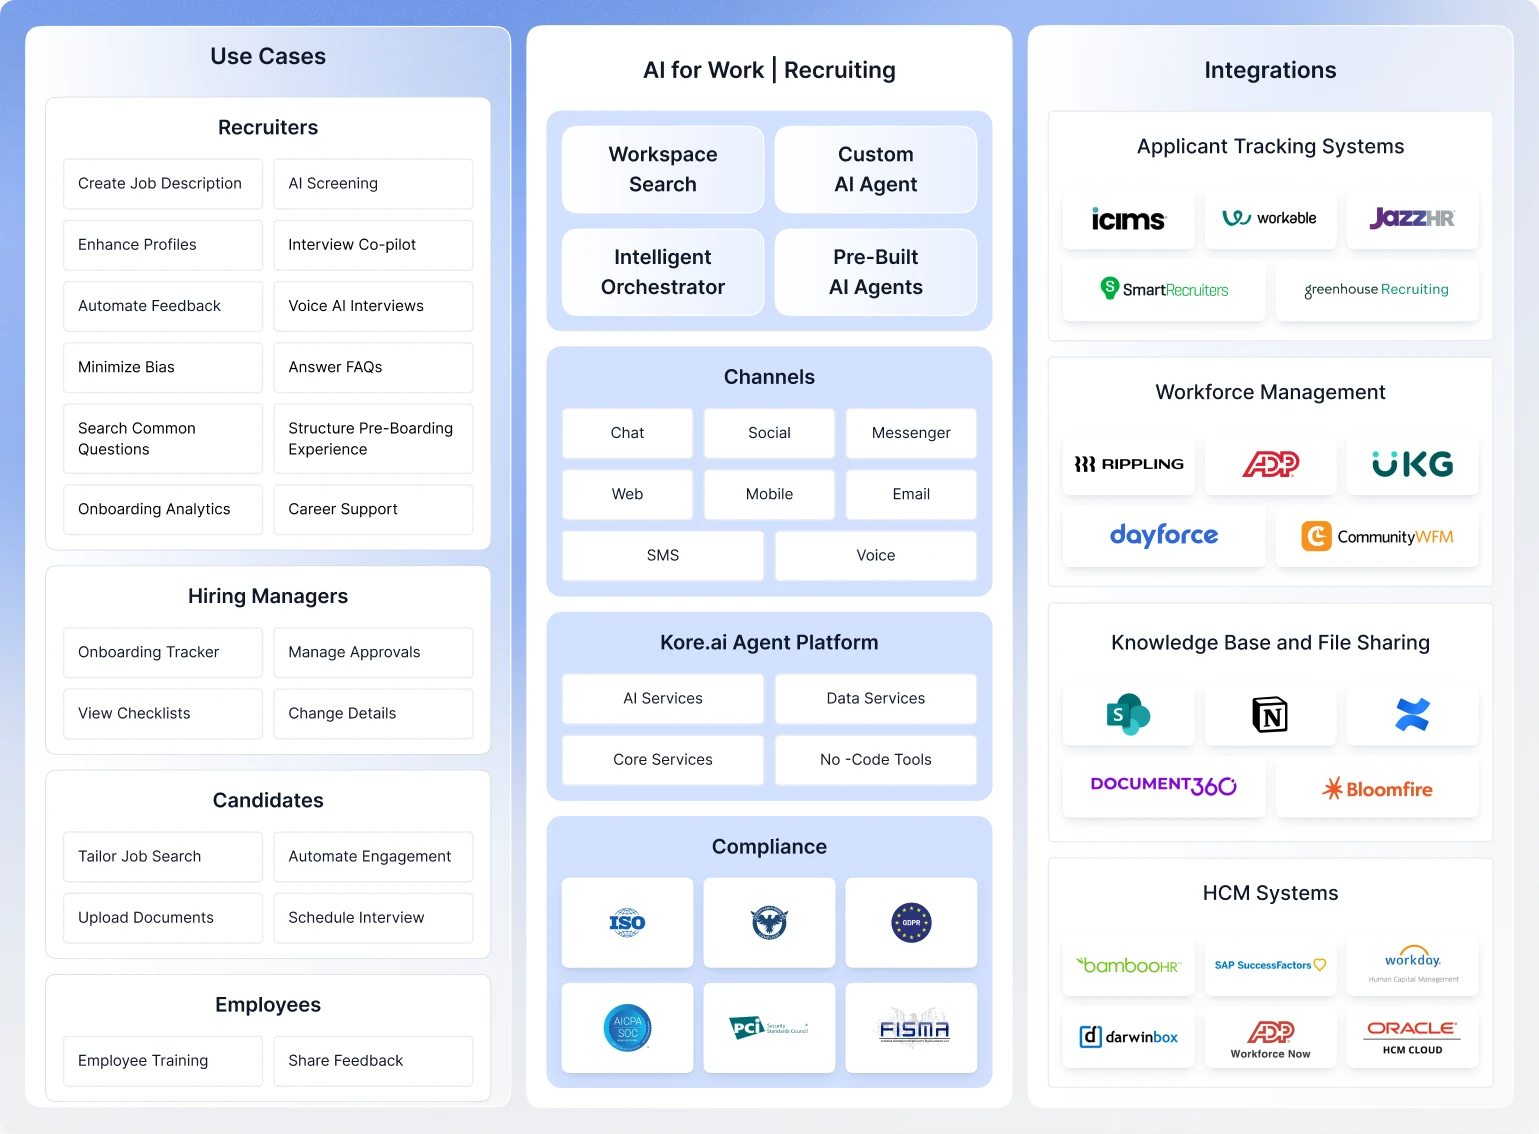1539x1134 pixels.
Task: Select the Core Services box
Action: (x=663, y=760)
